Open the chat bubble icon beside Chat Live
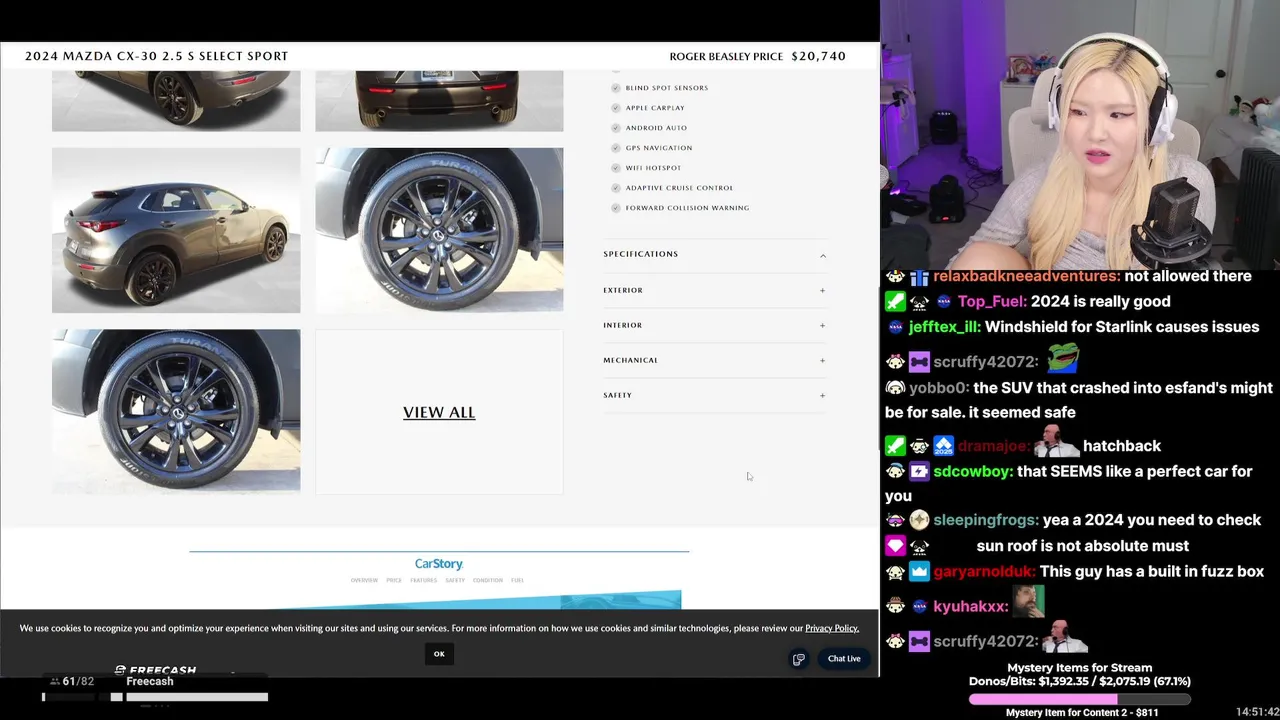This screenshot has height=720, width=1280. [x=798, y=659]
